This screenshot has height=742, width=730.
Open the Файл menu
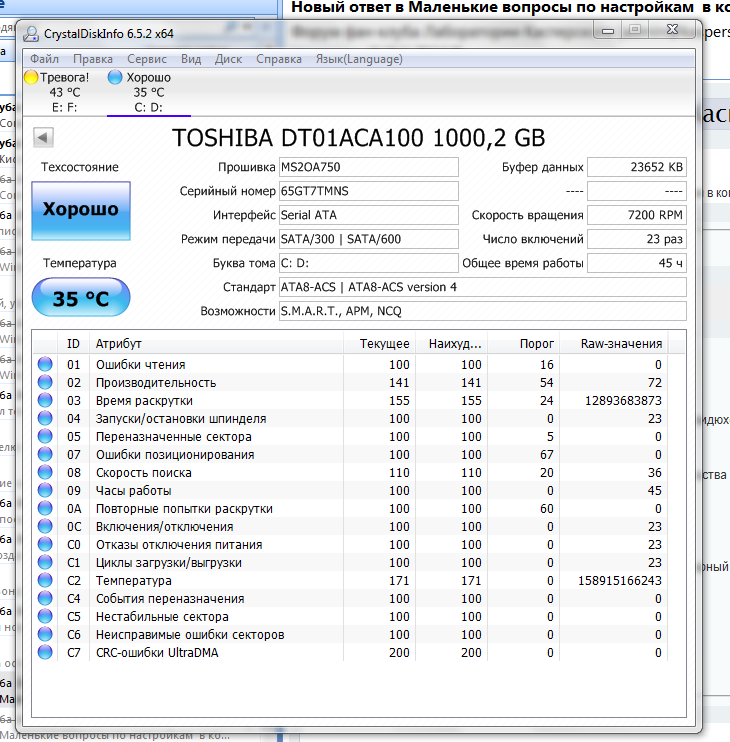[44, 59]
